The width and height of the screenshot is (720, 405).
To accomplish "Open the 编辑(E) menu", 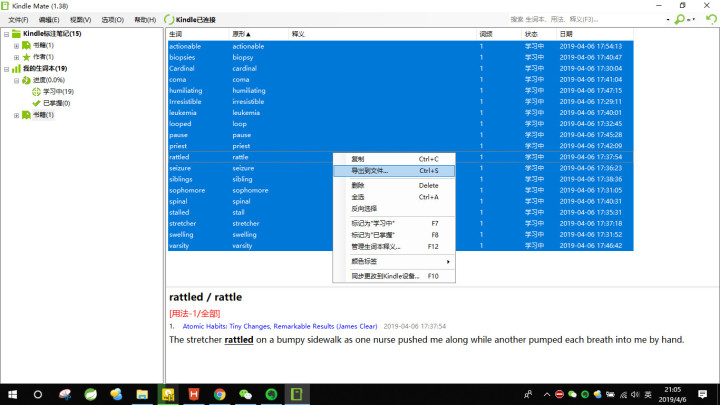I will click(x=49, y=20).
